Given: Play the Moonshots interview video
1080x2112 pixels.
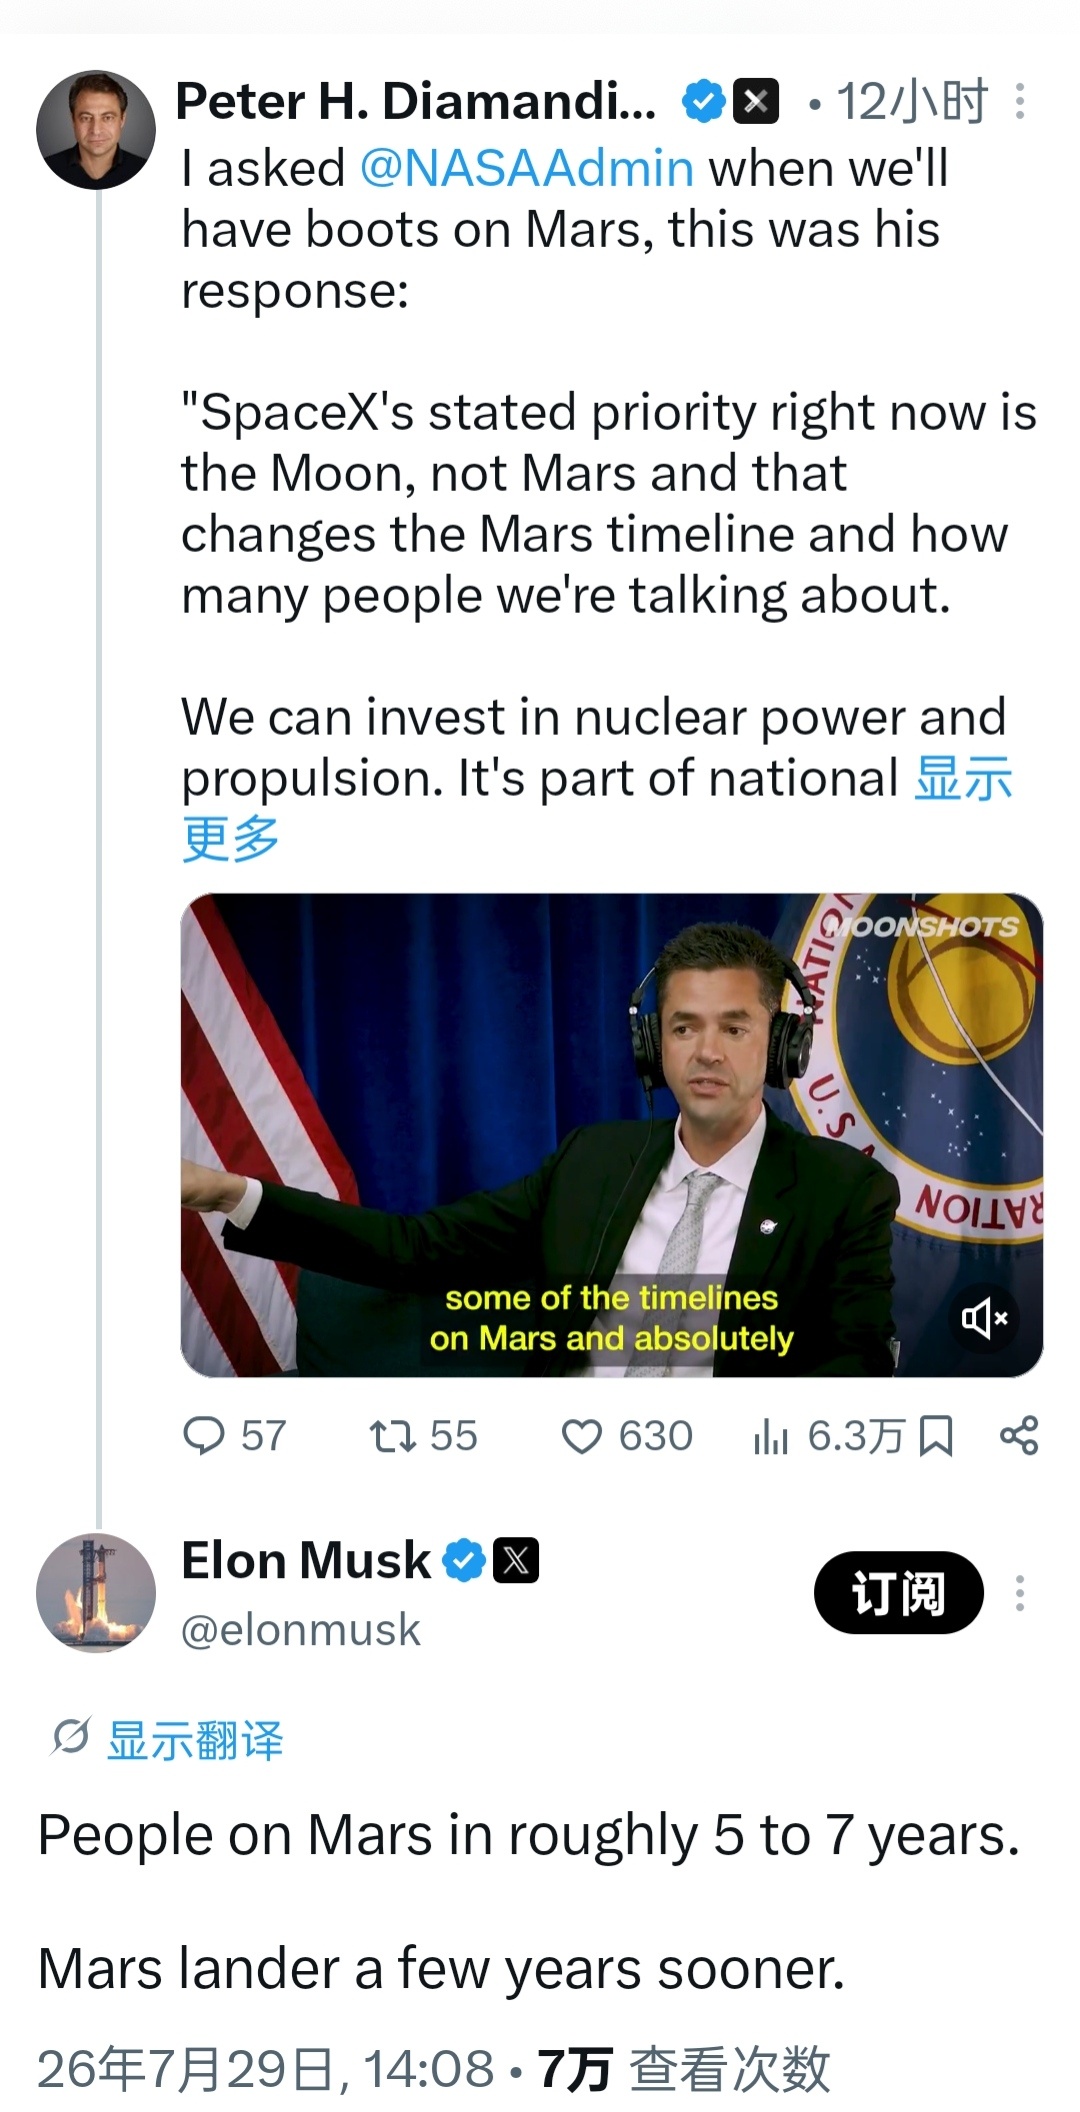Looking at the screenshot, I should click(612, 1135).
